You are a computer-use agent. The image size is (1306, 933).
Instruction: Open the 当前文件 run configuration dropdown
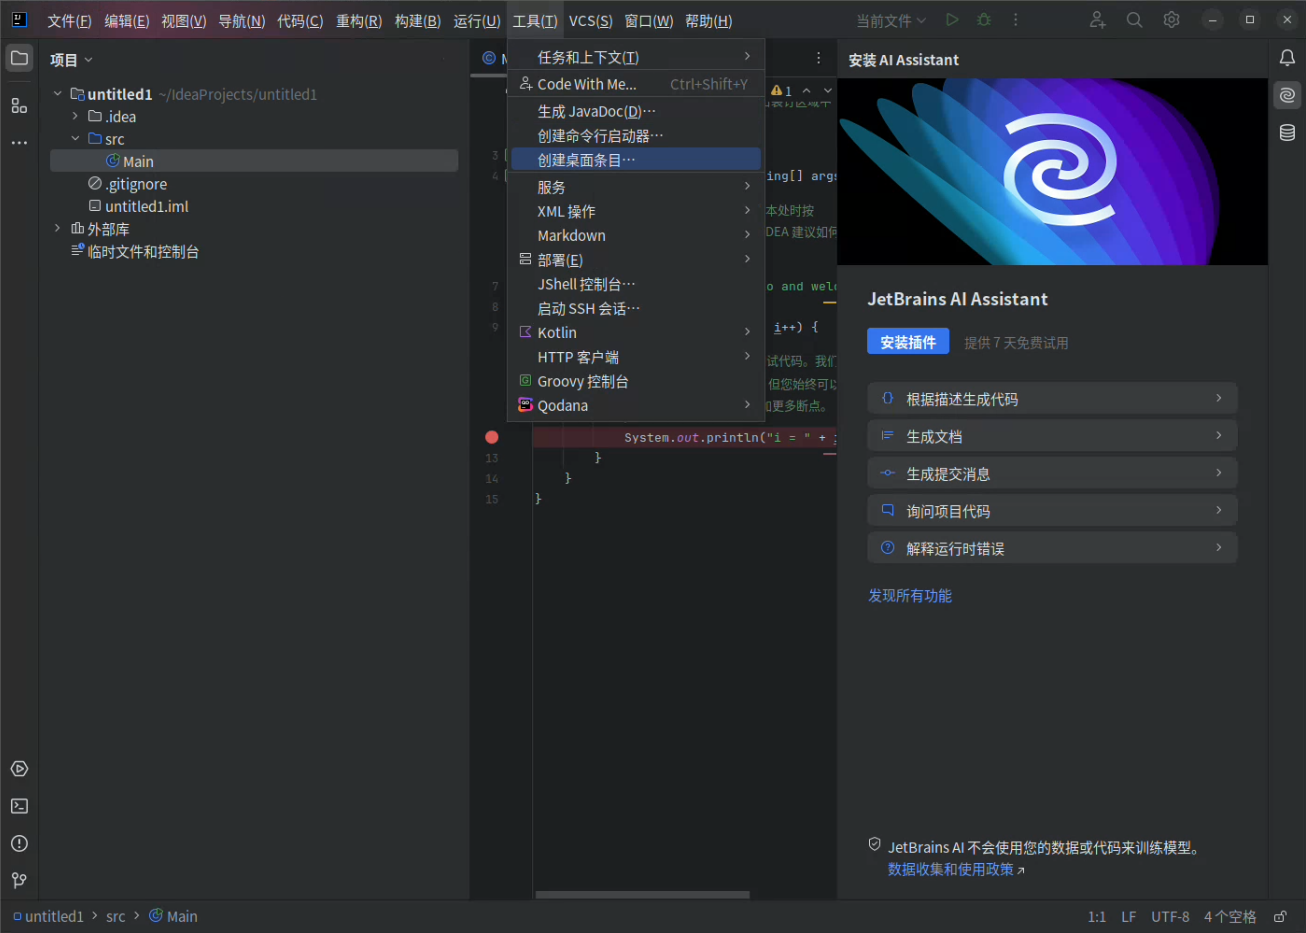891,20
